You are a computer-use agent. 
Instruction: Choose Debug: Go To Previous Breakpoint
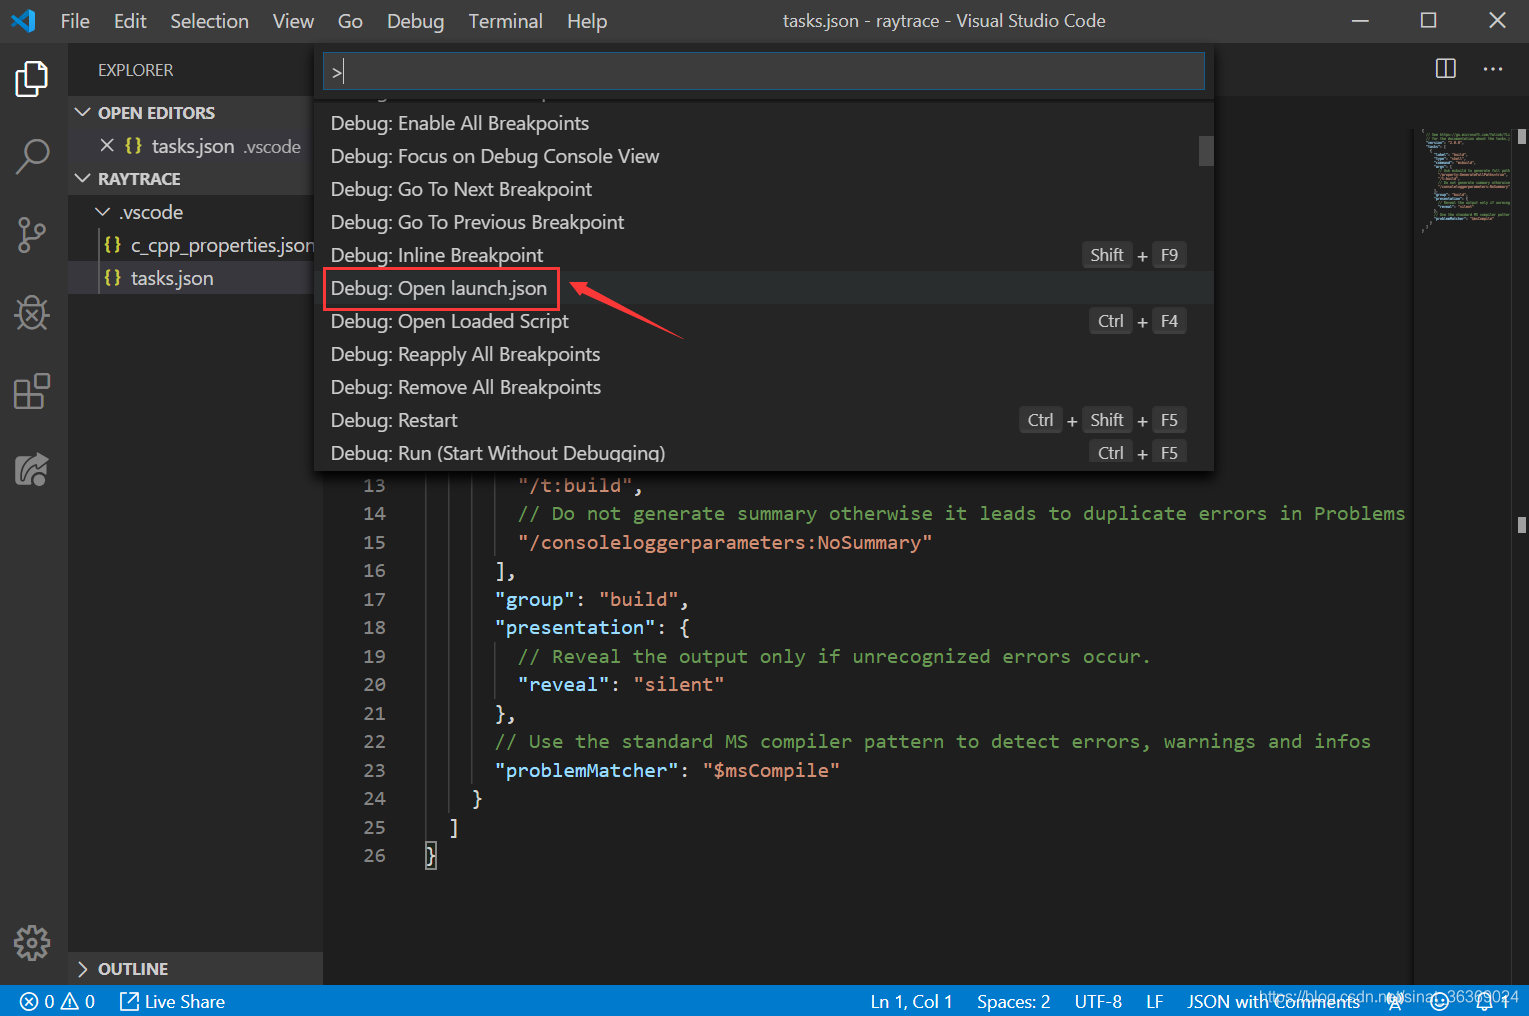(764, 222)
